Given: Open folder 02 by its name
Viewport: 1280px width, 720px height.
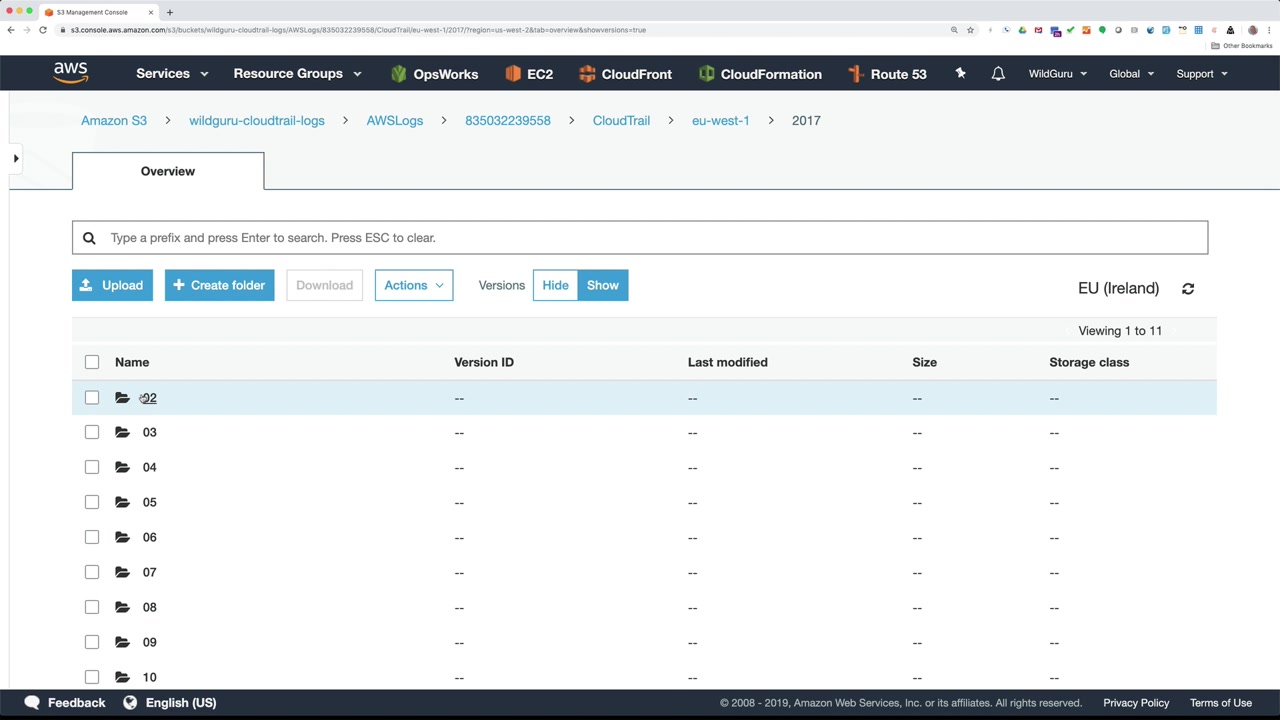Looking at the screenshot, I should tap(149, 398).
